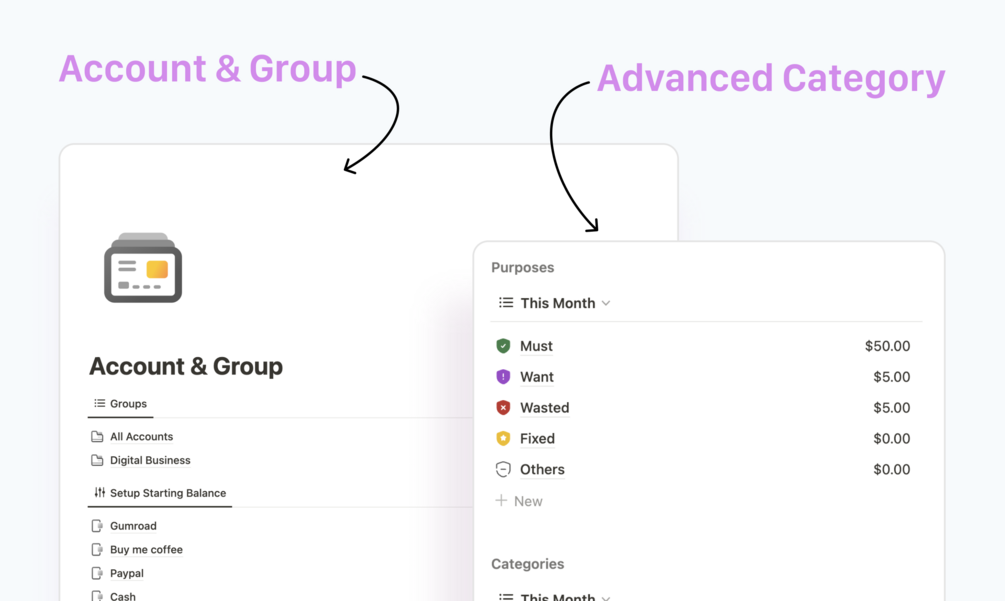Click the $50.00 amount for Must

887,346
